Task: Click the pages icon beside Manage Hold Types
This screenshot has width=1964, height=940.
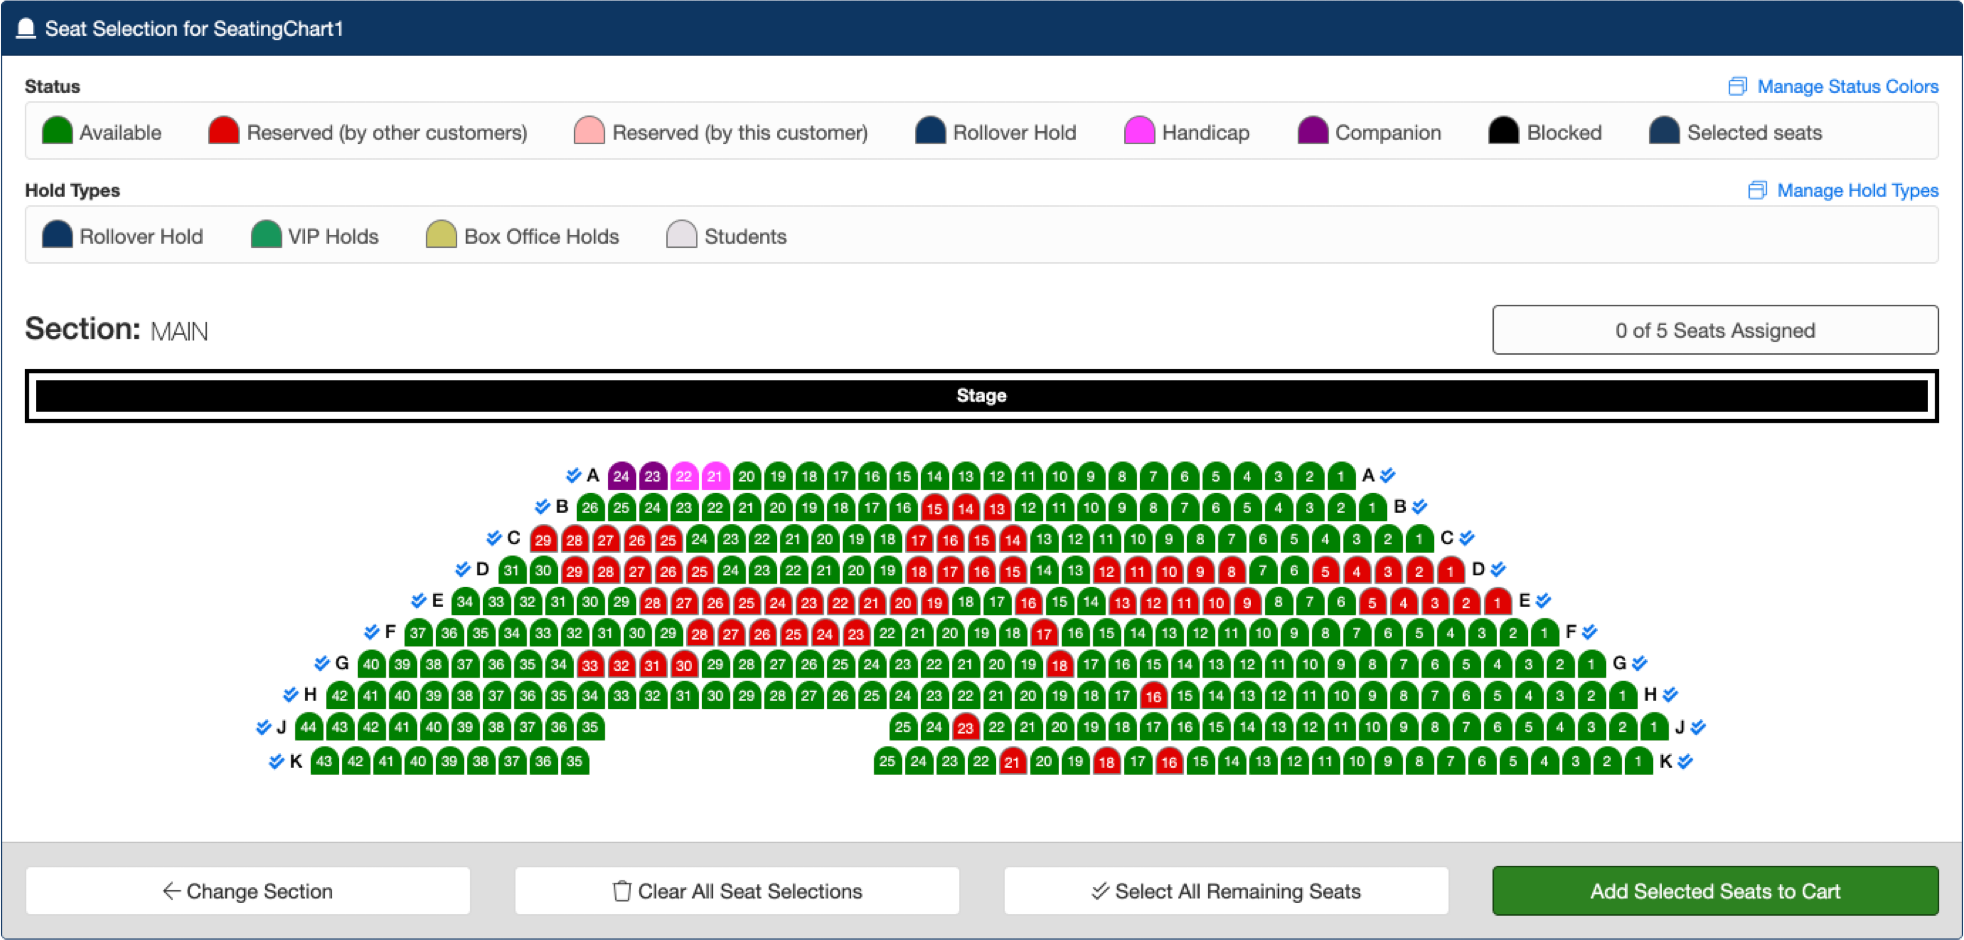Action: pyautogui.click(x=1756, y=190)
